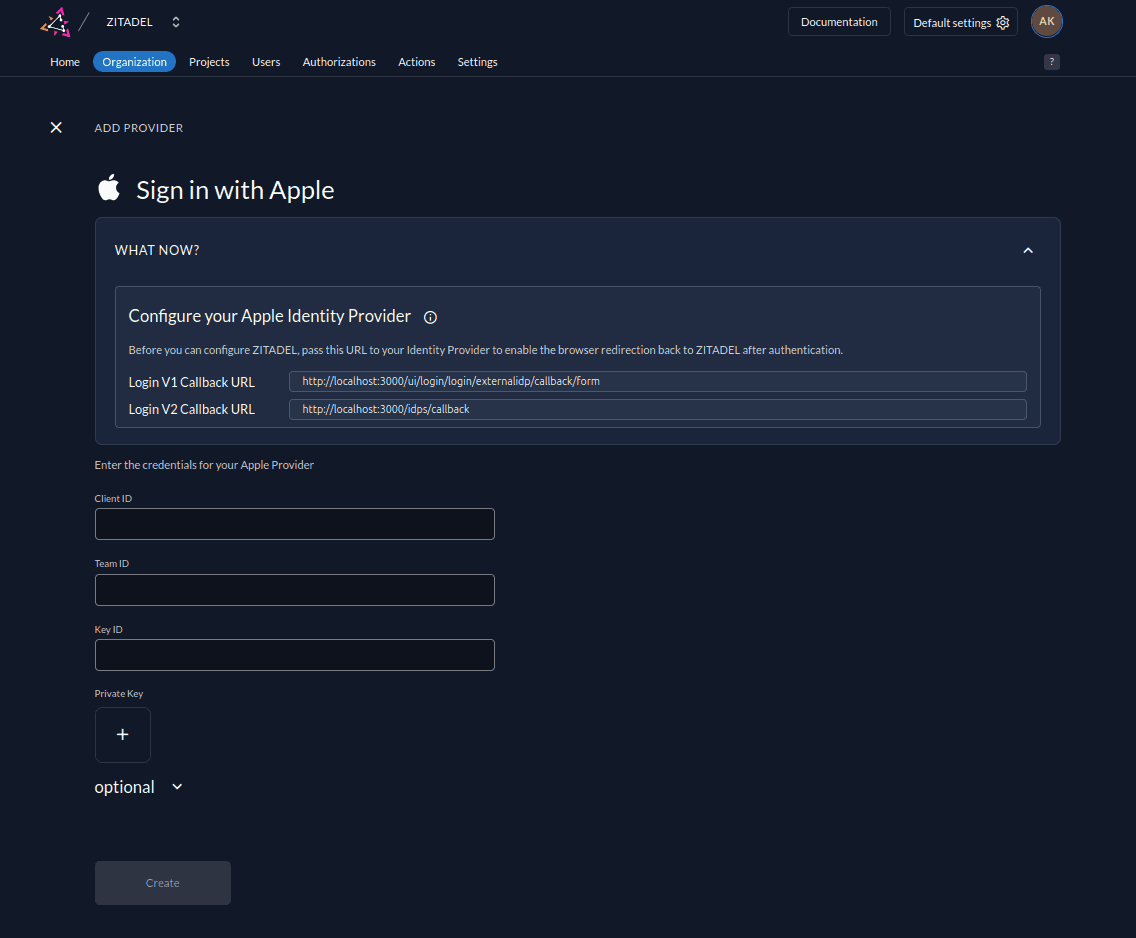
Task: Close the Add Provider page
Action: coord(56,128)
